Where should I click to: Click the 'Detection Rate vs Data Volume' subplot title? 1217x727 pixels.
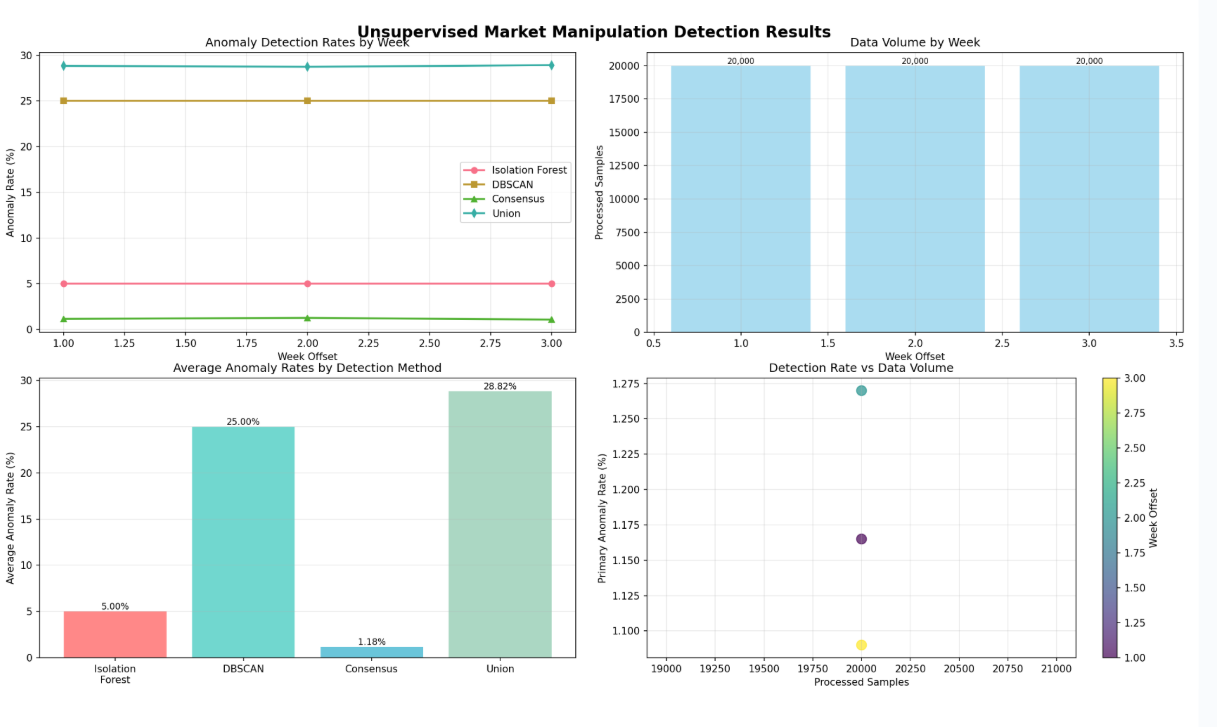(861, 368)
